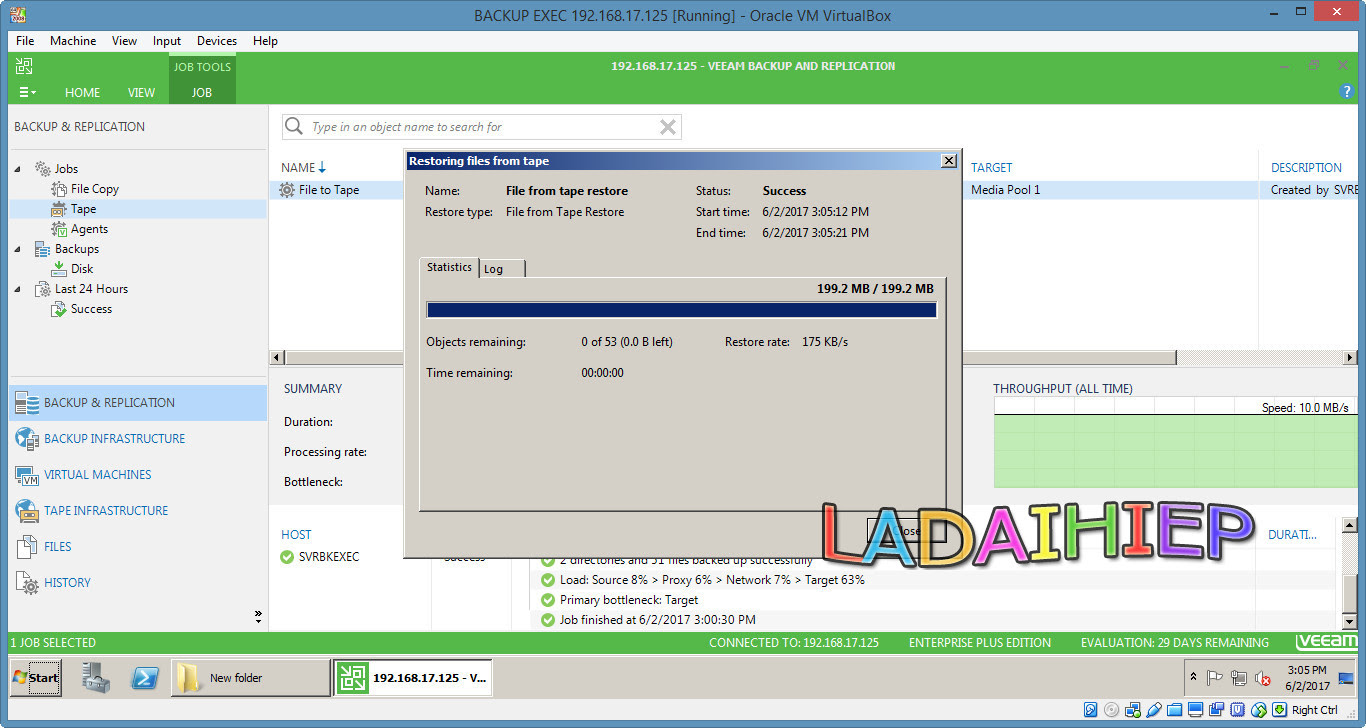Screen dimensions: 1366x728
Task: Click the Jobs gear icon
Action: point(43,169)
